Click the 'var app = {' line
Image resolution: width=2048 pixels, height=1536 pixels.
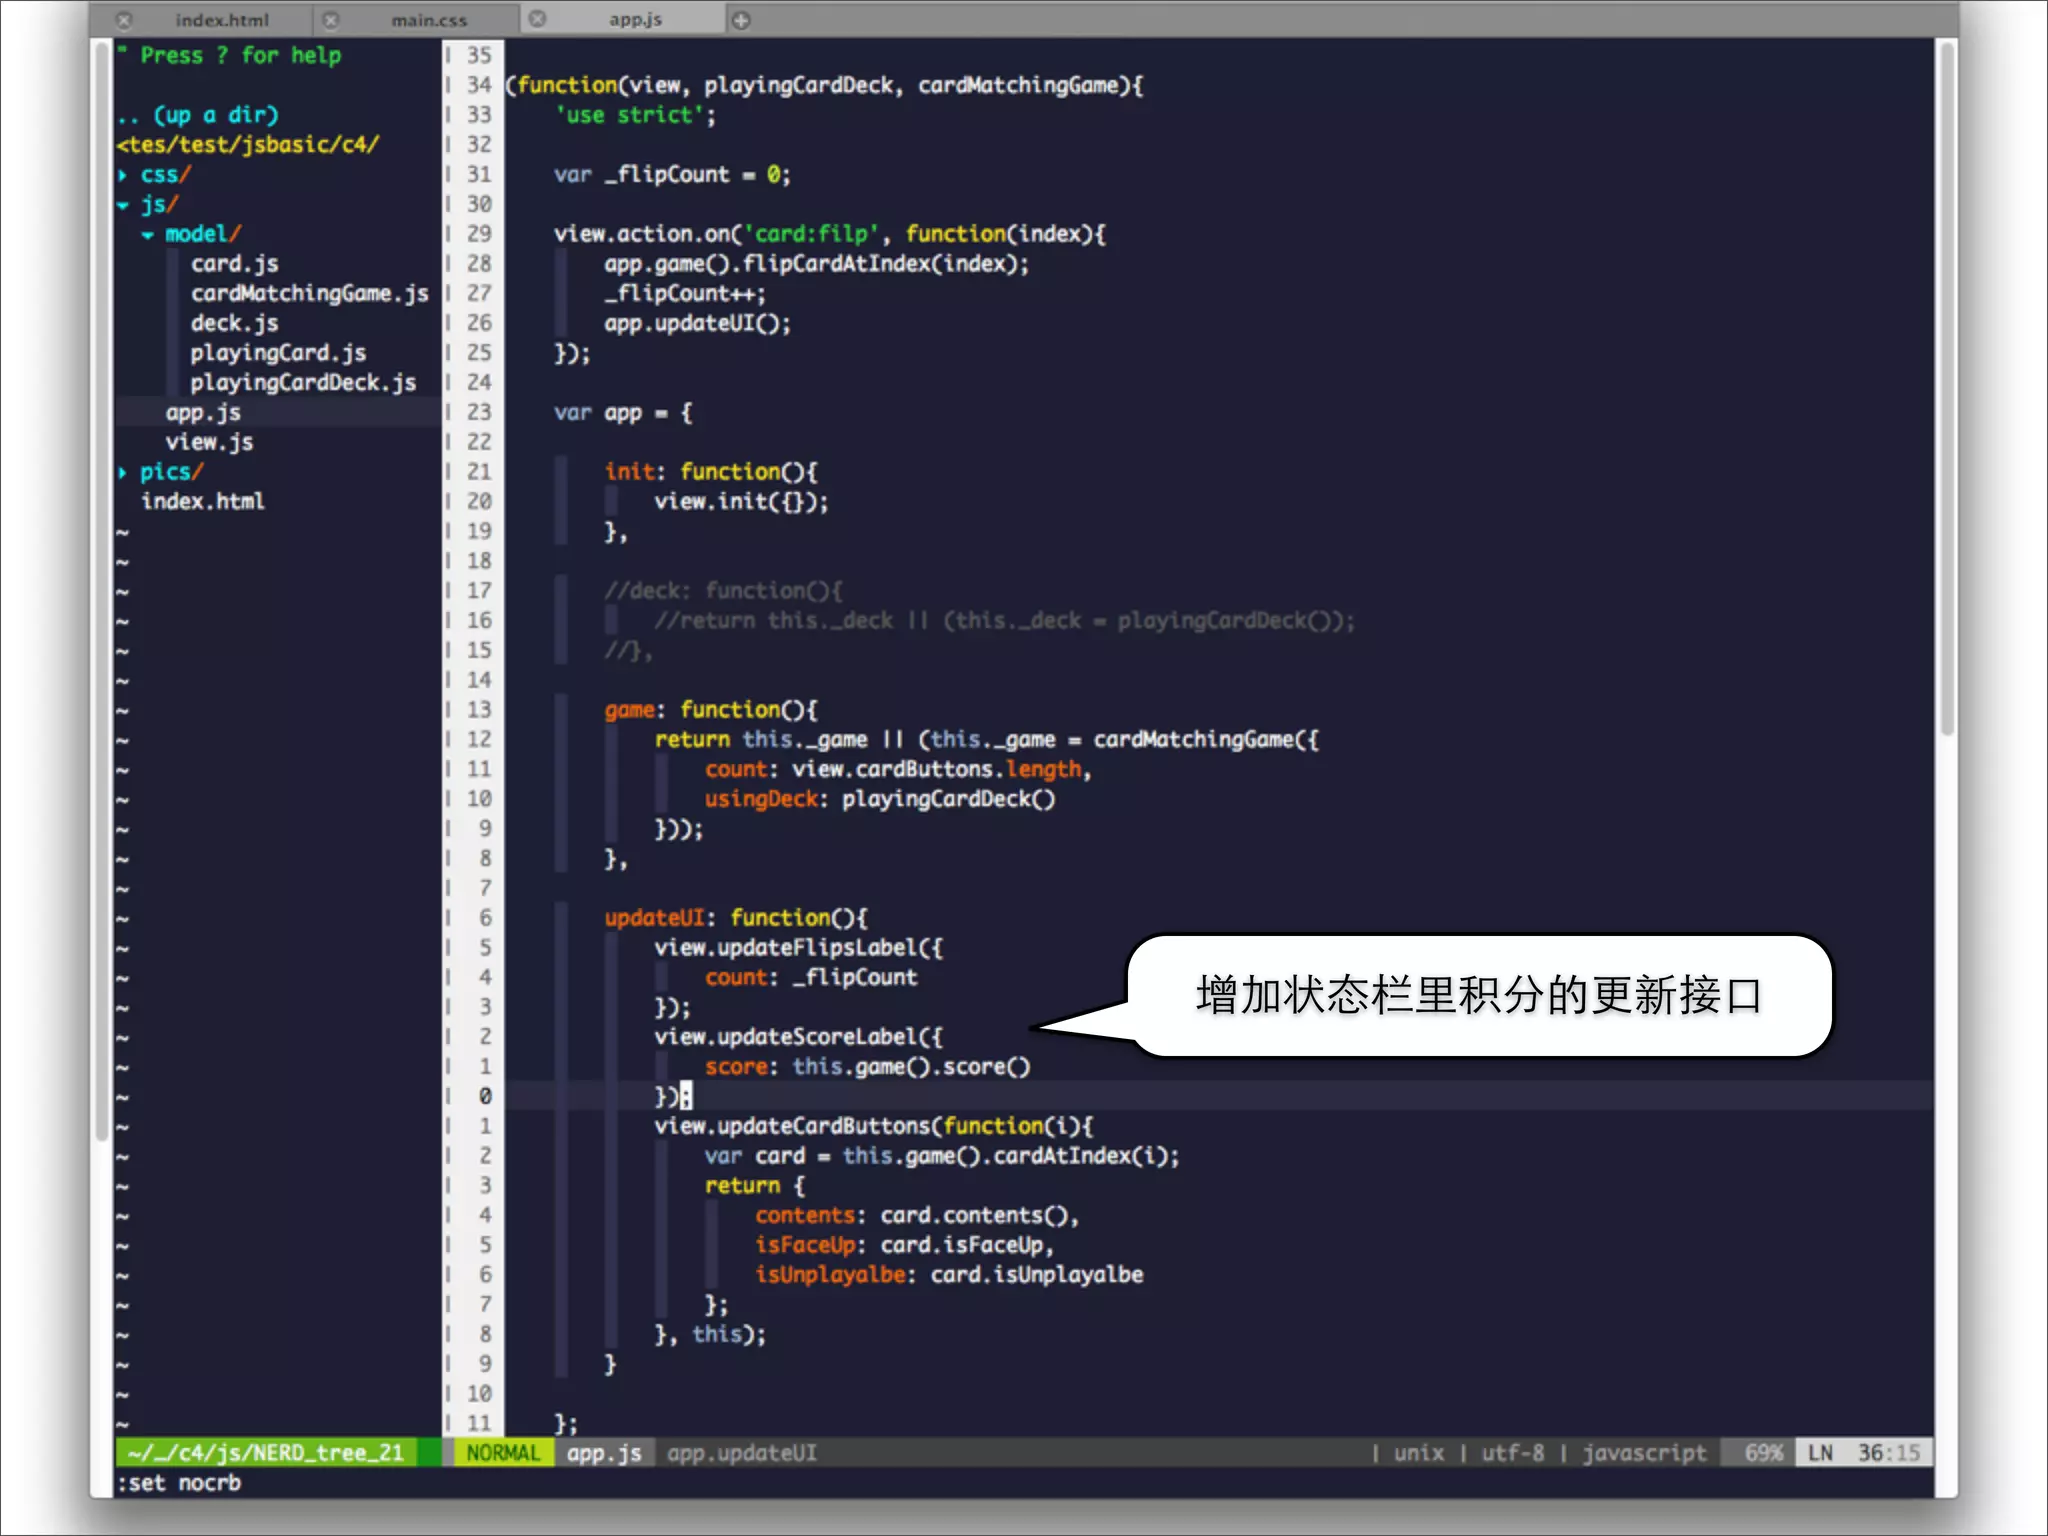click(x=623, y=413)
